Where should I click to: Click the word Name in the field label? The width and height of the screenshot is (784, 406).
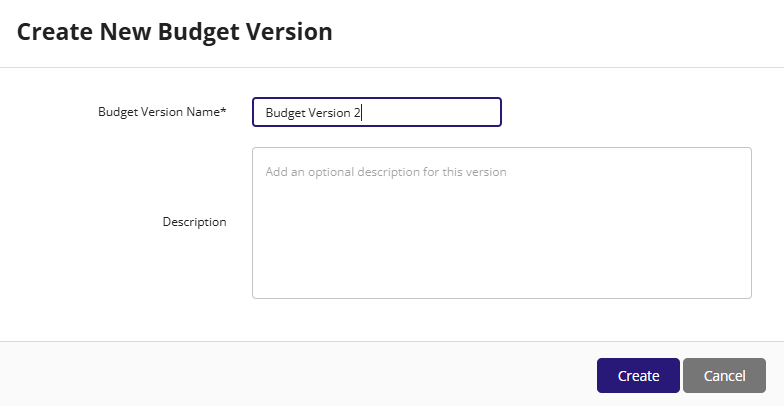coord(202,112)
